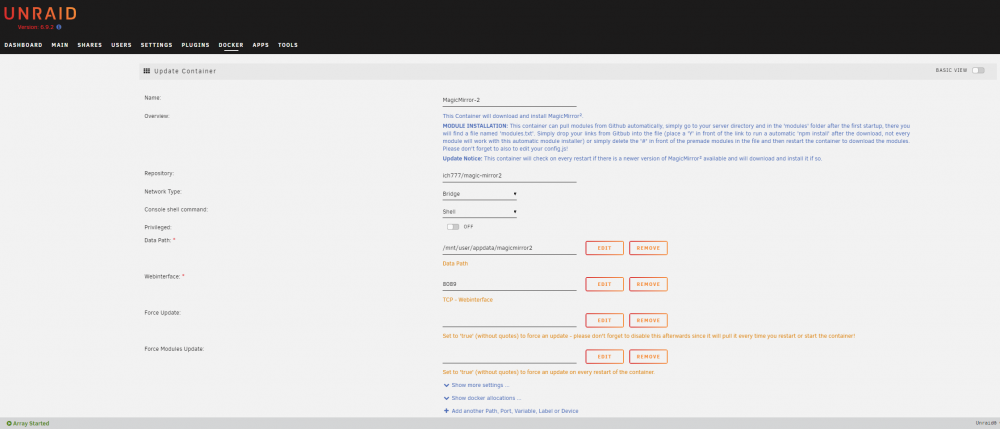The width and height of the screenshot is (1000, 429).
Task: Click the version info icon
Action: pyautogui.click(x=59, y=27)
